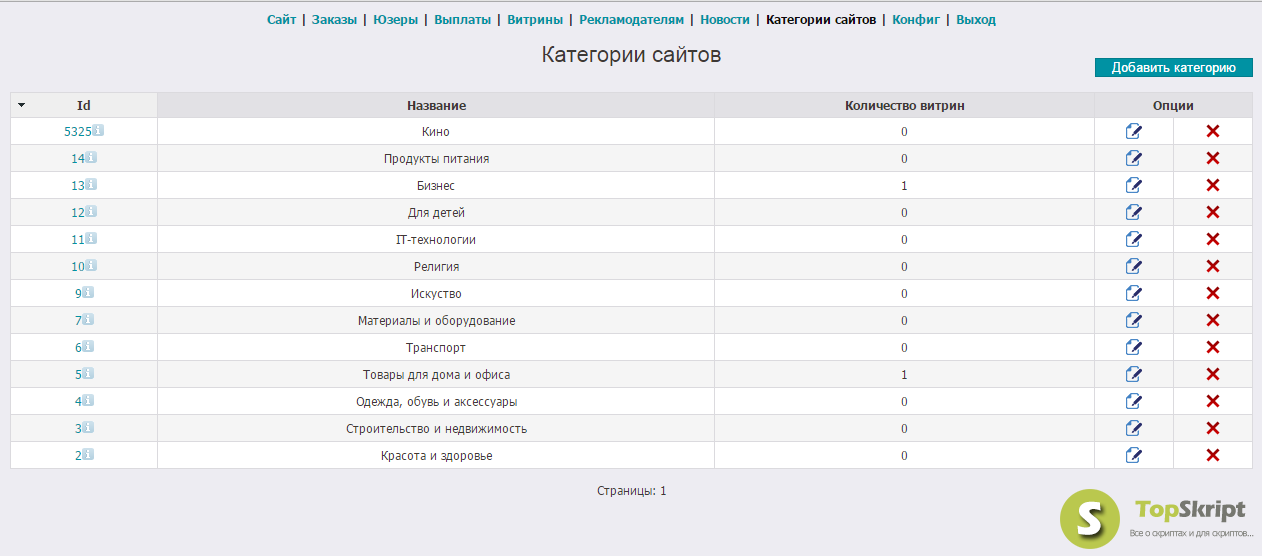Navigate to Выплаты
The width and height of the screenshot is (1262, 556).
[463, 19]
